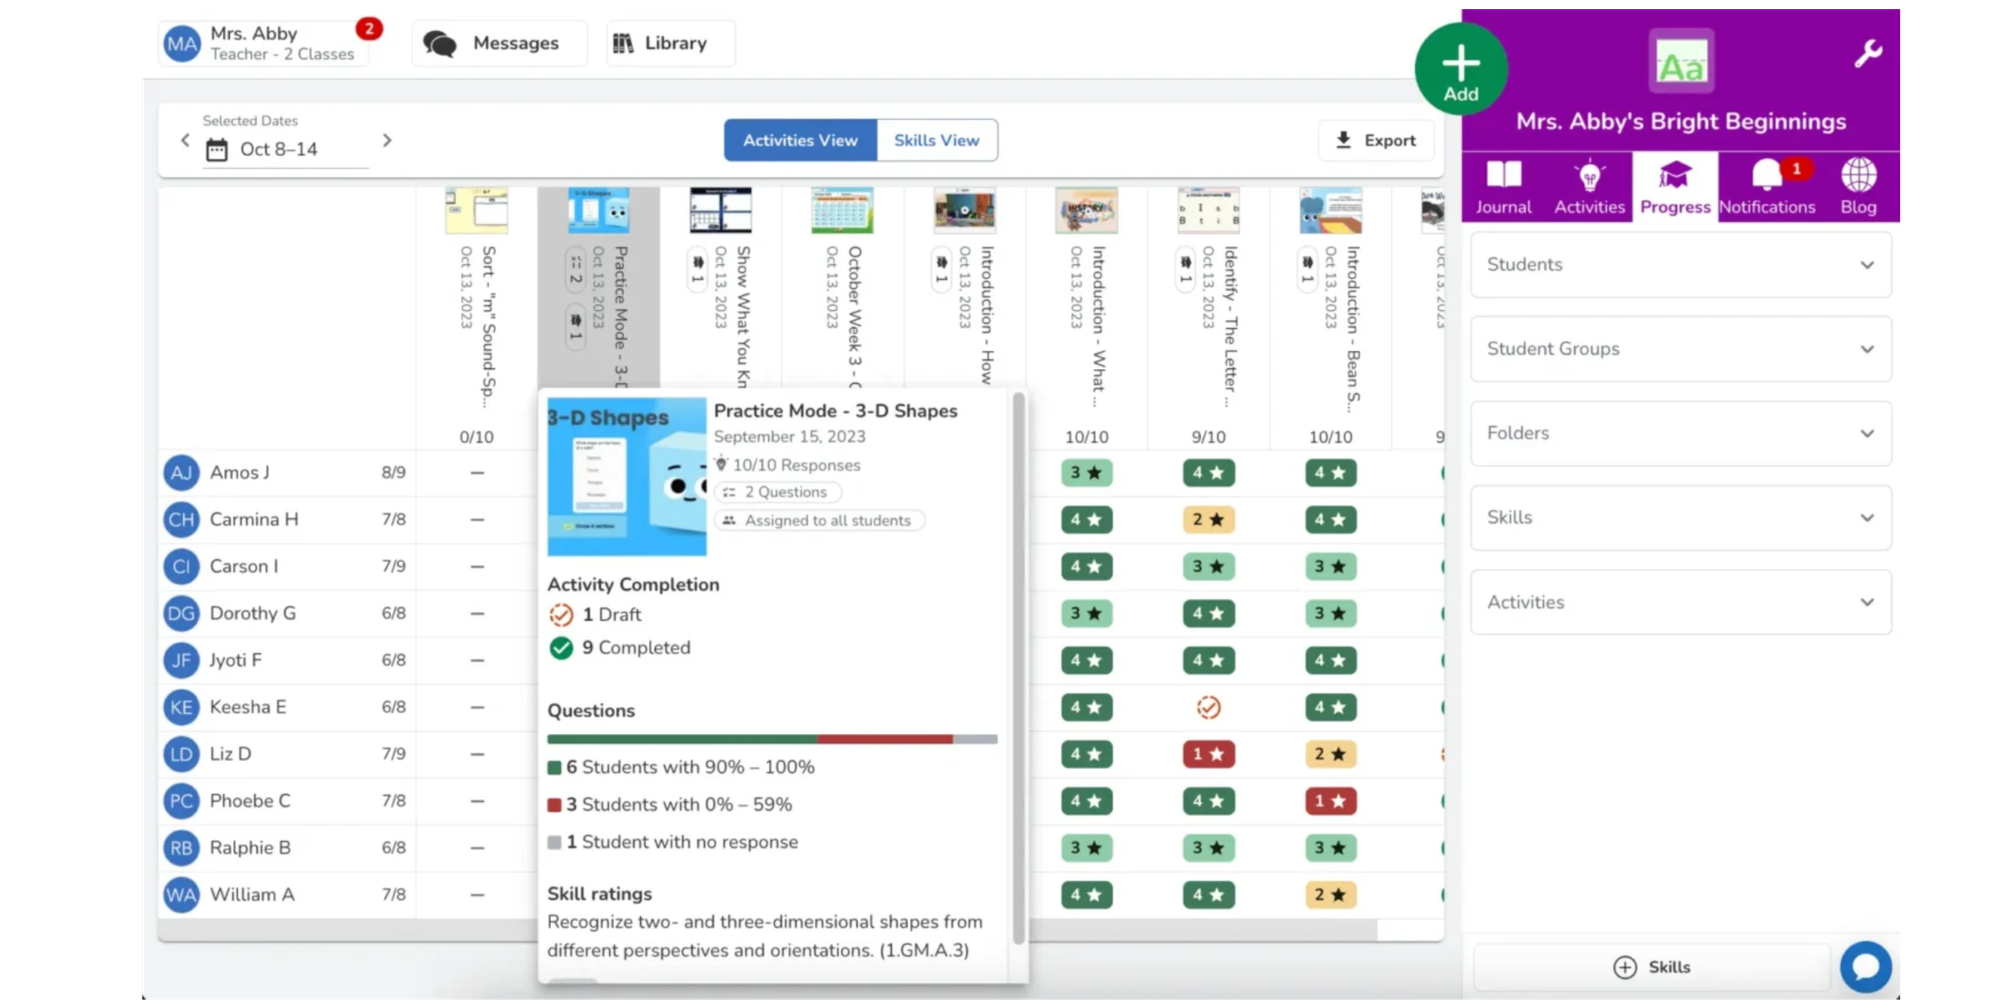Open the chat support bubble icon
This screenshot has width=2000, height=1000.
click(1865, 966)
